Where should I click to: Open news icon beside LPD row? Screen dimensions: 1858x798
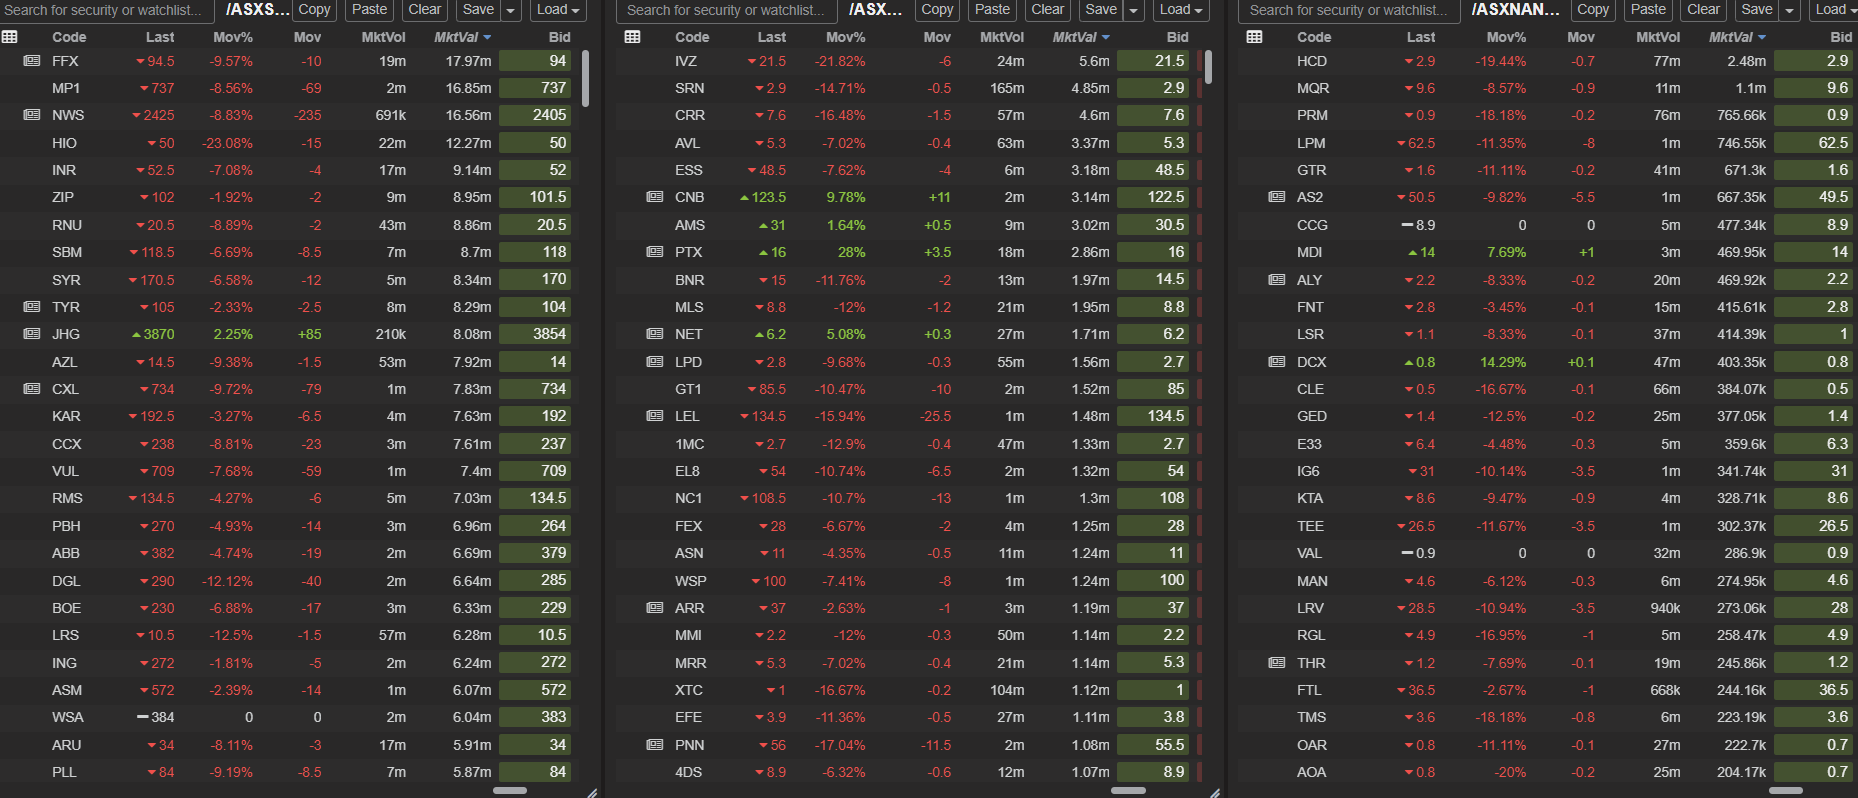pyautogui.click(x=655, y=362)
